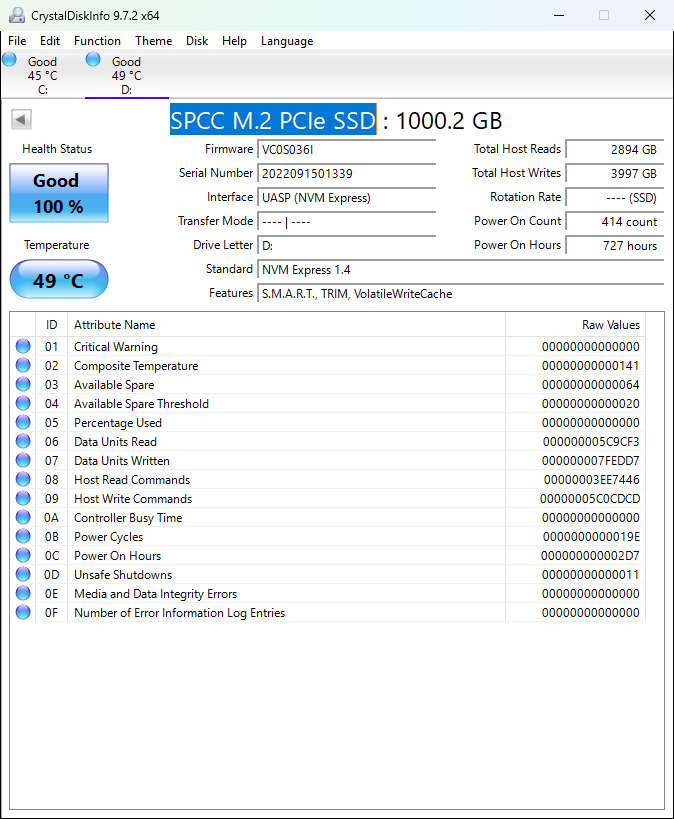Click status orb for Percentage Used row
This screenshot has width=674, height=819.
[x=23, y=422]
